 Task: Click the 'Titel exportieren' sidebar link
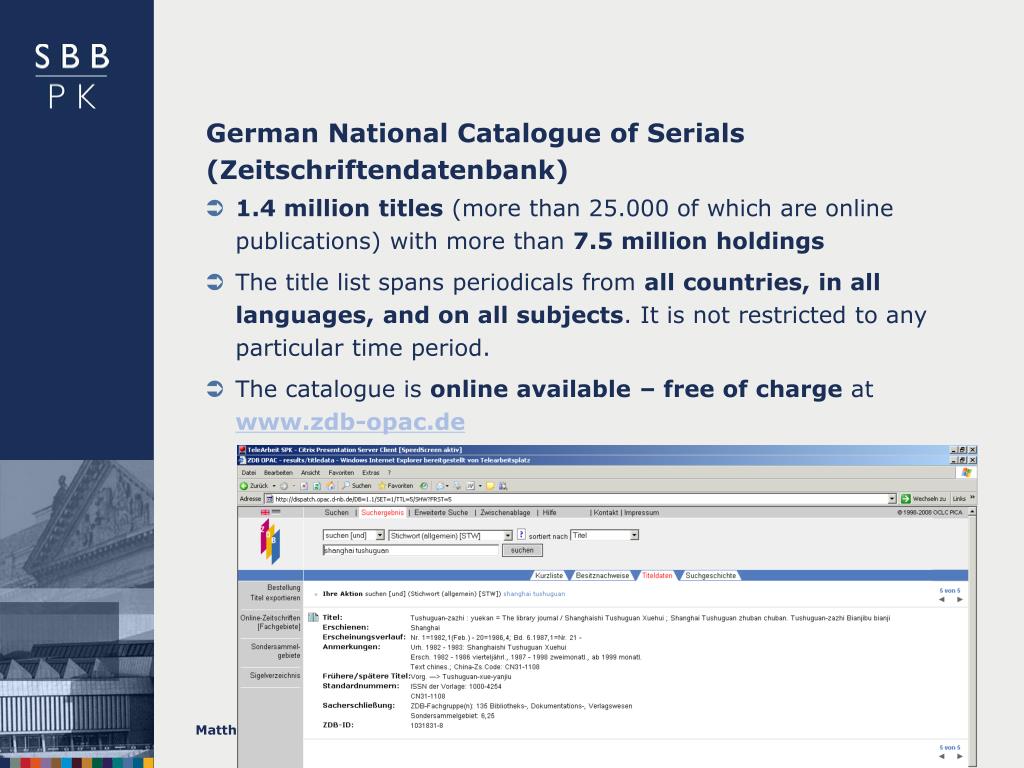[x=276, y=598]
